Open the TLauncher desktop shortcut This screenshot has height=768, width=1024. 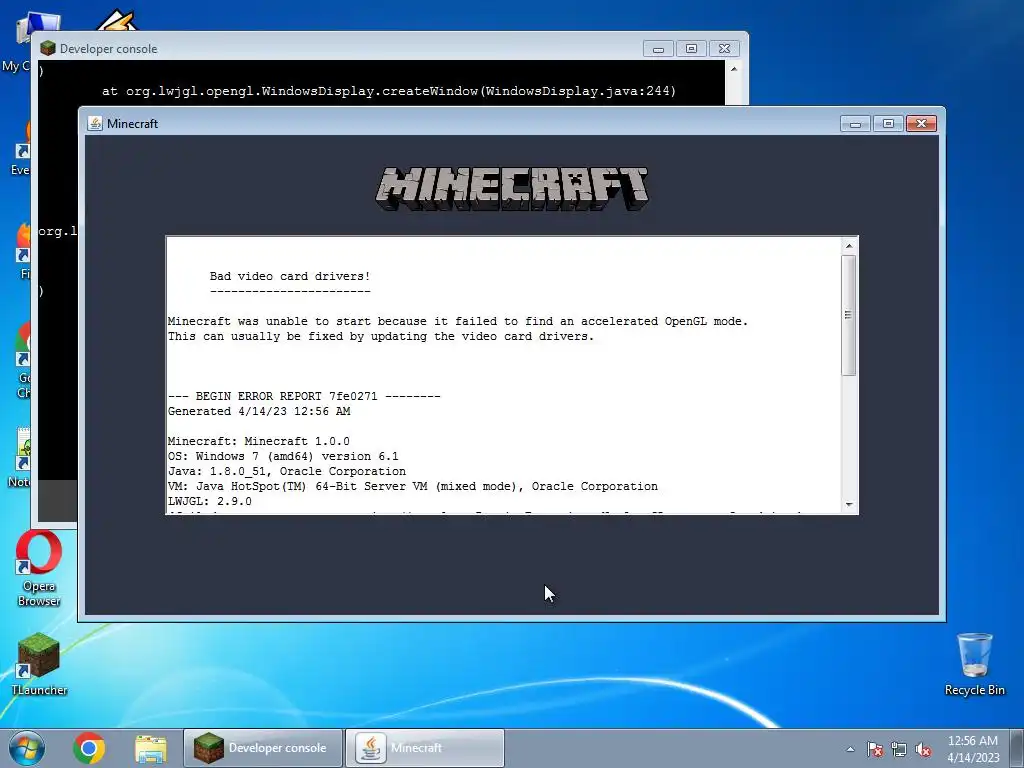click(39, 664)
